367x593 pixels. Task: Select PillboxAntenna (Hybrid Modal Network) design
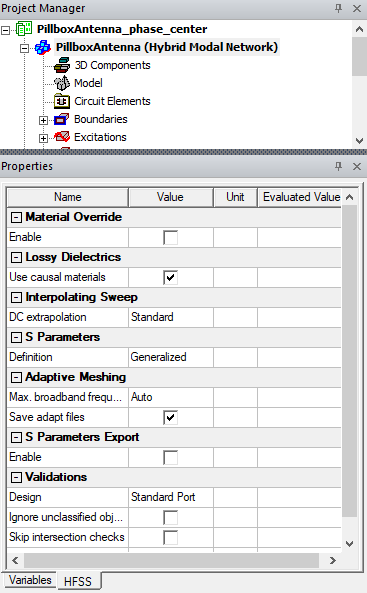(167, 47)
